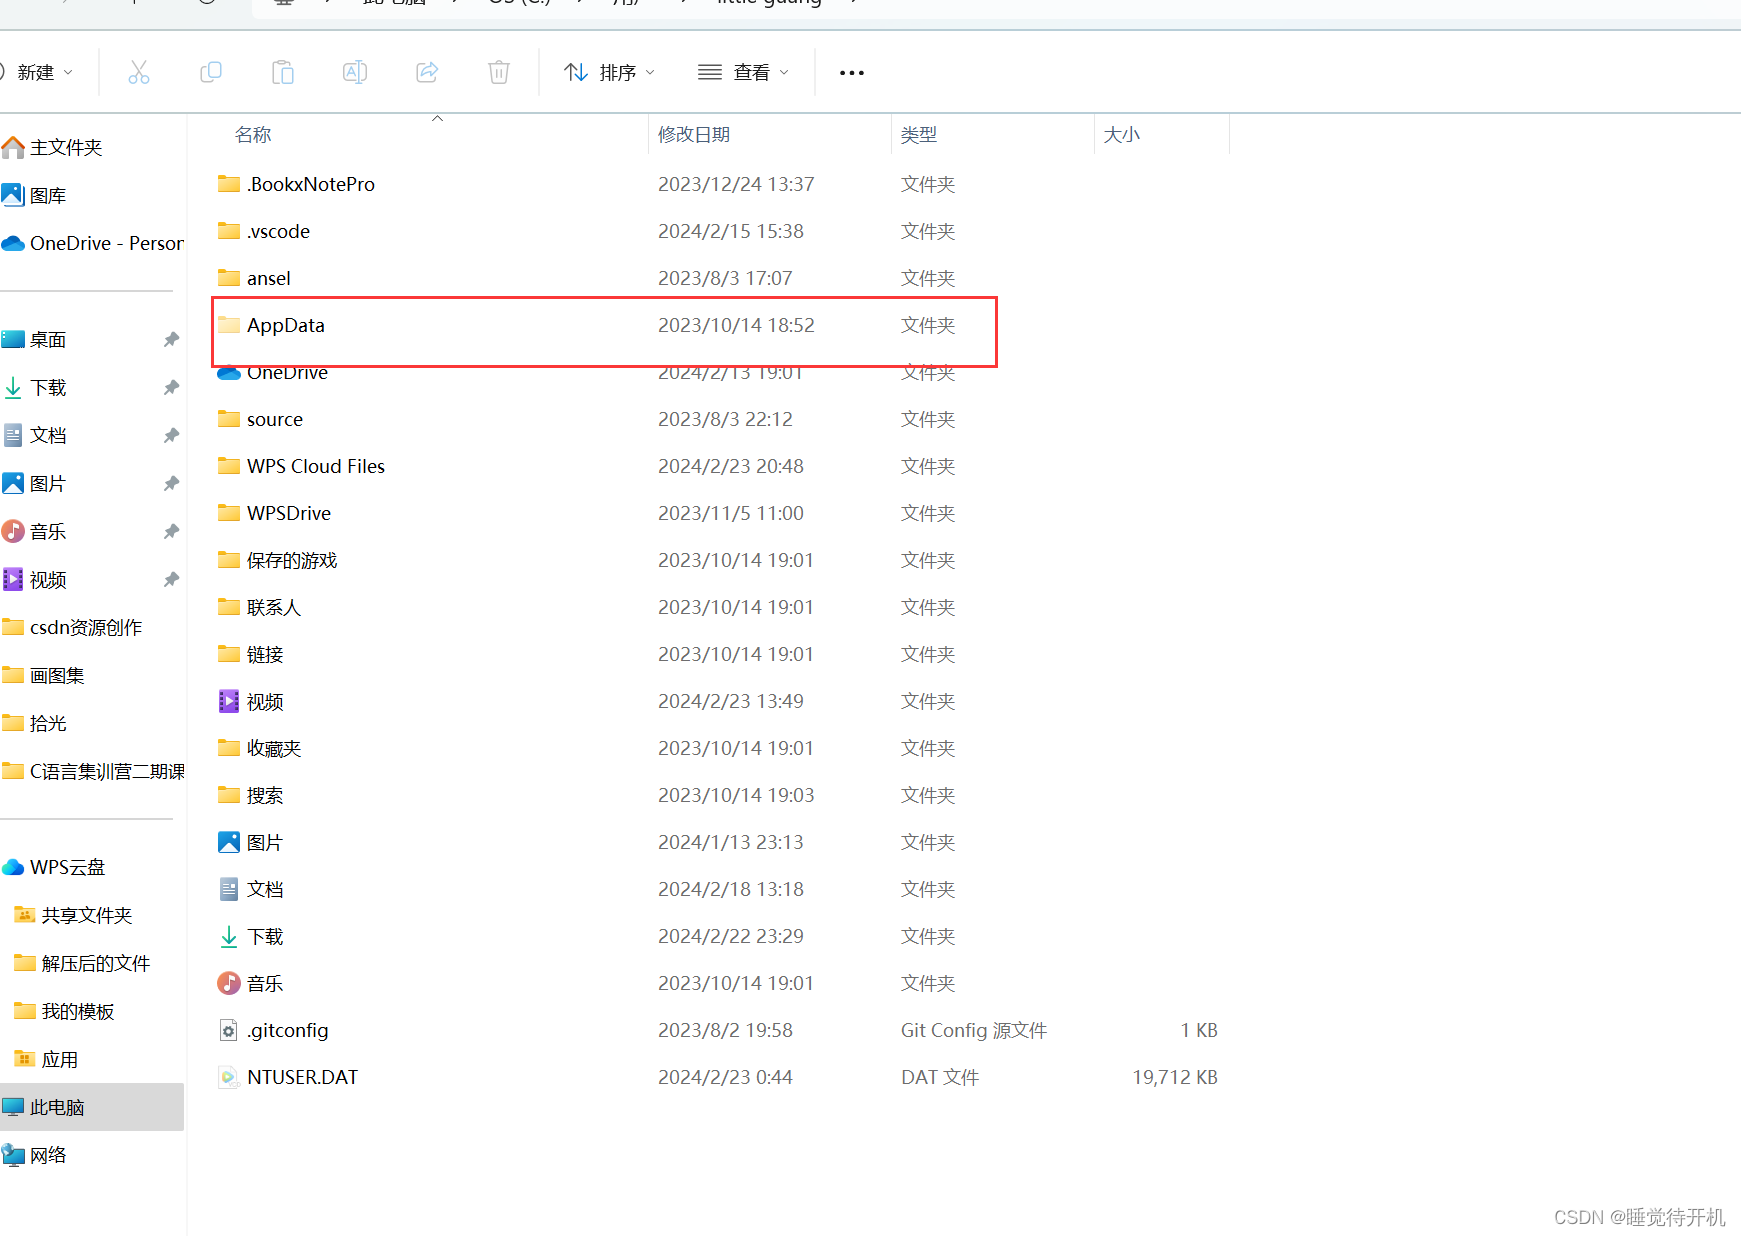
Task: Select the 文档 folder icon in file list
Action: click(229, 889)
